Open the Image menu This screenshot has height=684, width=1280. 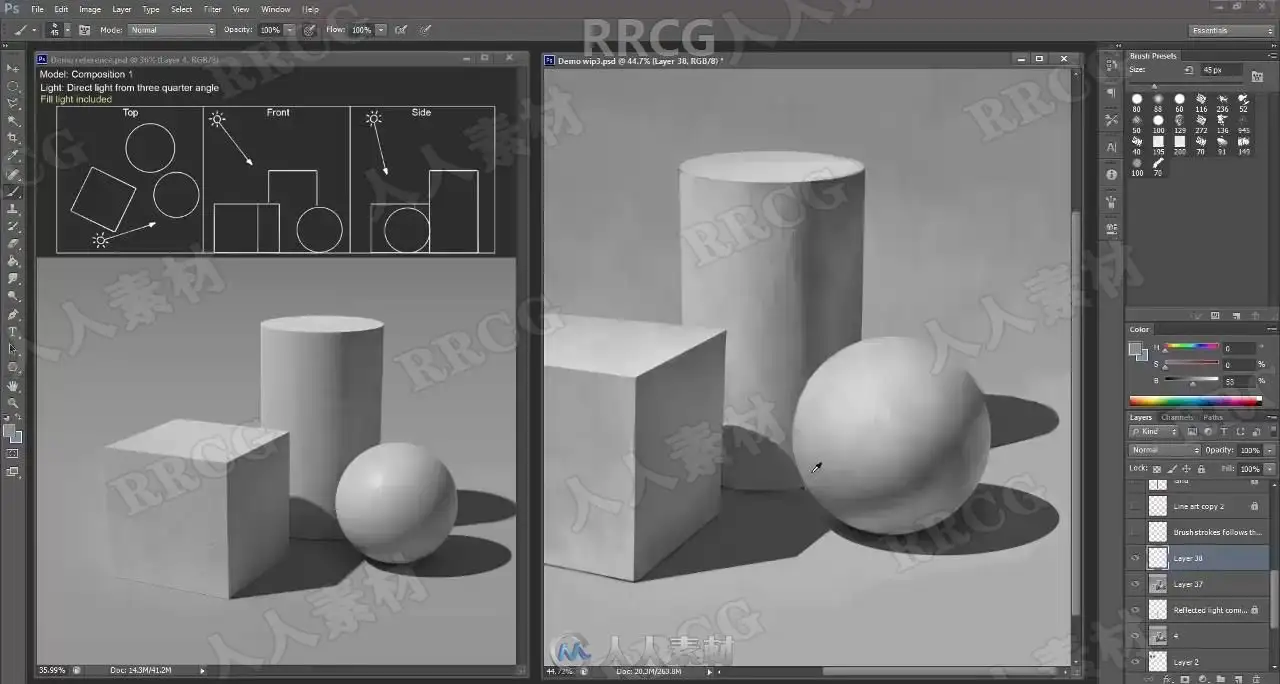coord(90,9)
